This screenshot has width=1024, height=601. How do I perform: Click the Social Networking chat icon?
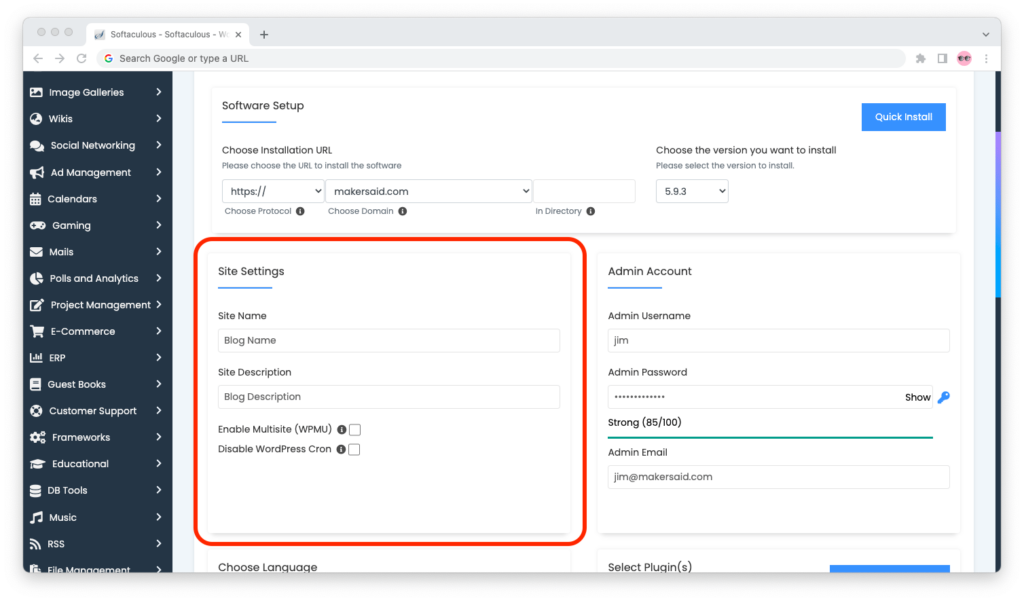(37, 146)
